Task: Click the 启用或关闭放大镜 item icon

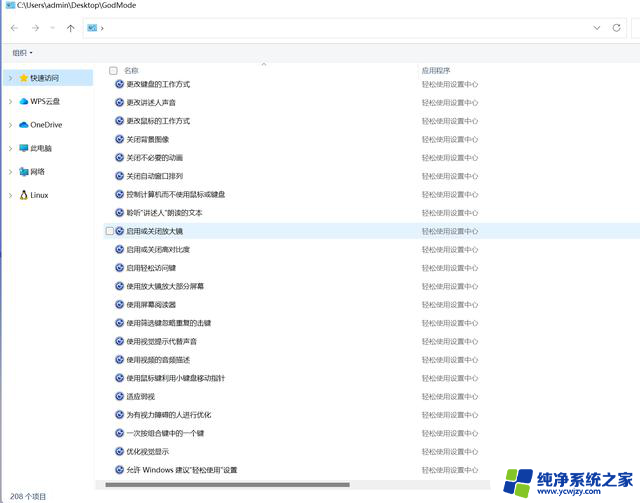Action: (x=119, y=231)
